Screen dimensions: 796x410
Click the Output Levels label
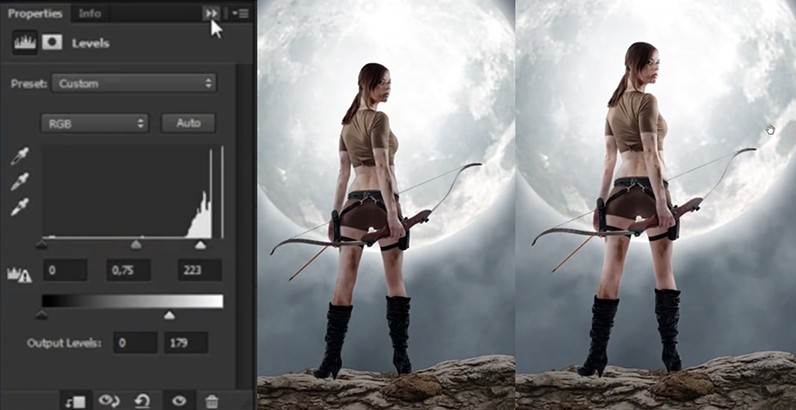pos(64,343)
